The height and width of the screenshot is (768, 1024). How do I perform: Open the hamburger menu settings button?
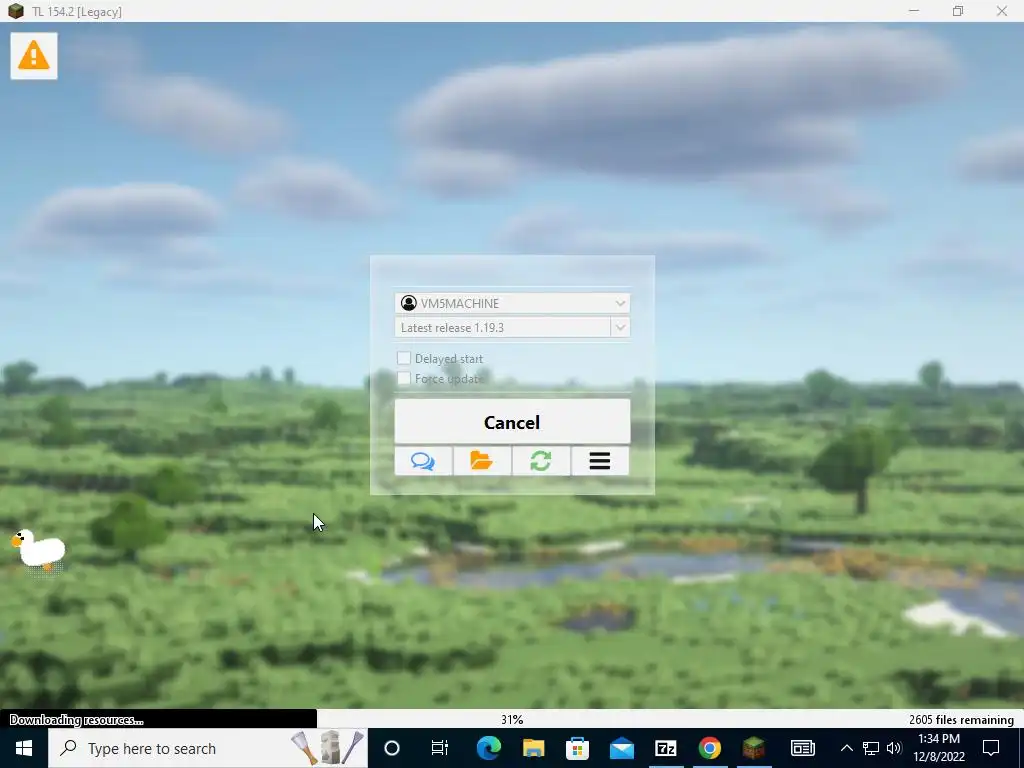600,461
